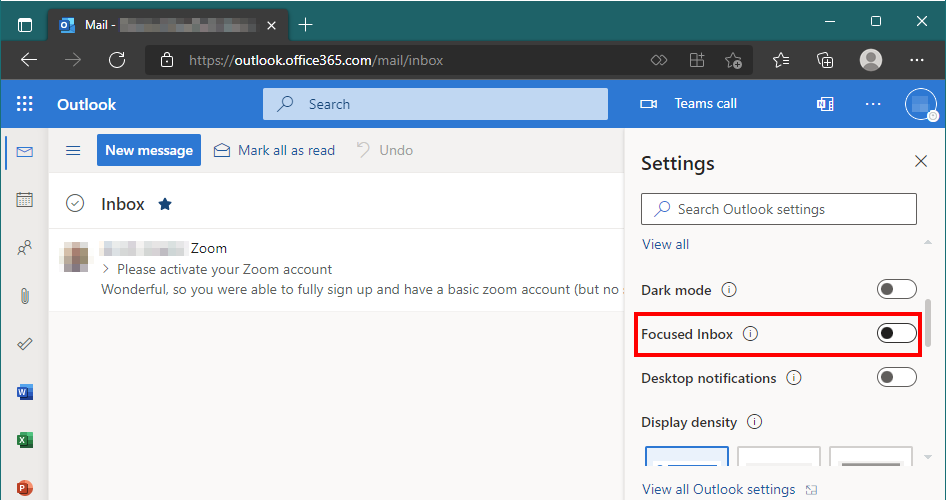Select all messages with Inbox circle checkbox
This screenshot has width=946, height=500.
click(x=74, y=204)
